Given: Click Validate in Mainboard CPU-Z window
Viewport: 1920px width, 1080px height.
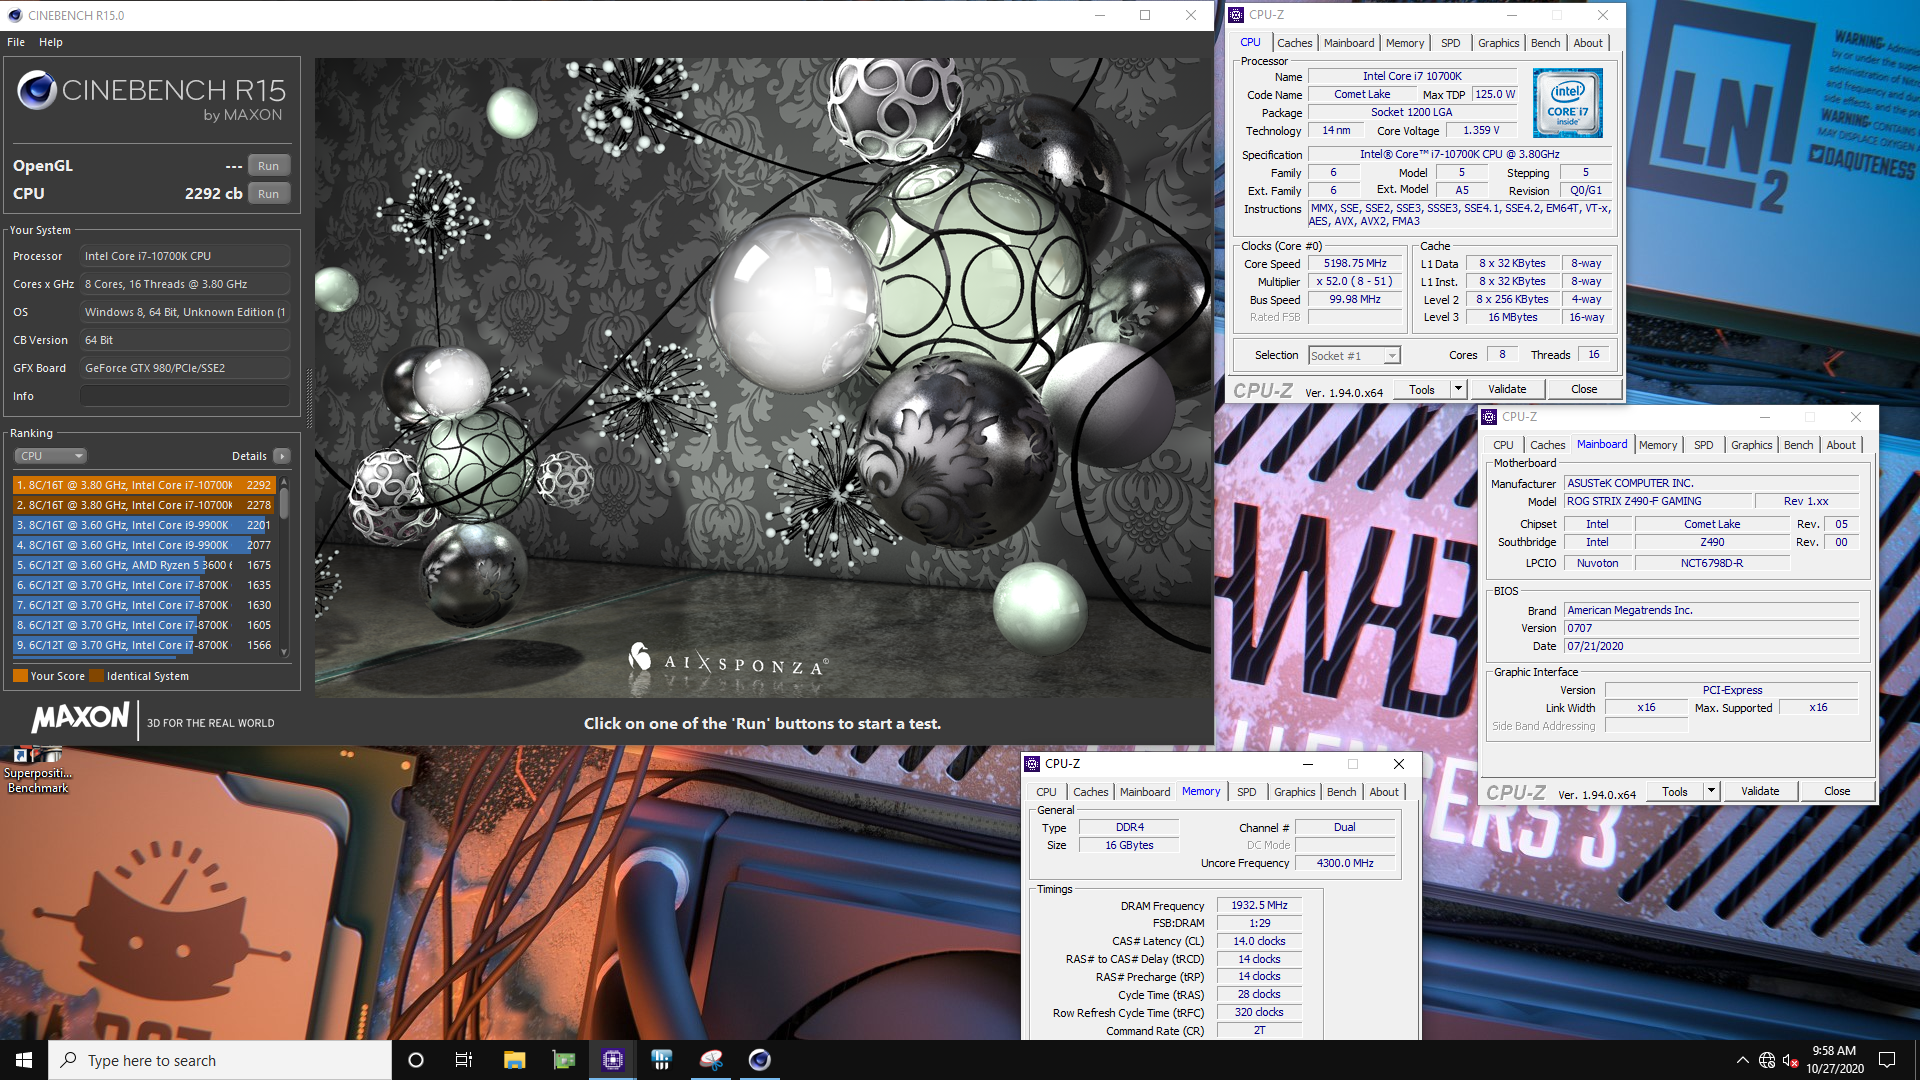Looking at the screenshot, I should (x=1760, y=791).
